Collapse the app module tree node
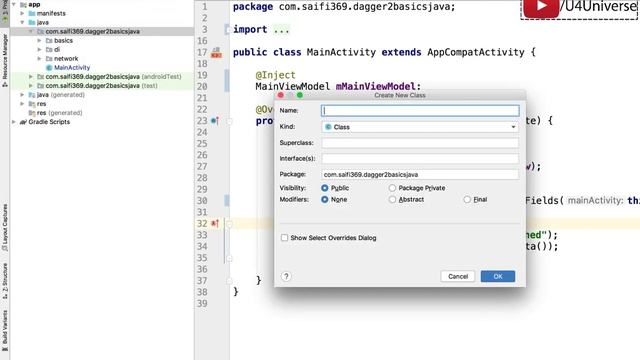Viewport: 640px width, 360px height. pos(13,4)
